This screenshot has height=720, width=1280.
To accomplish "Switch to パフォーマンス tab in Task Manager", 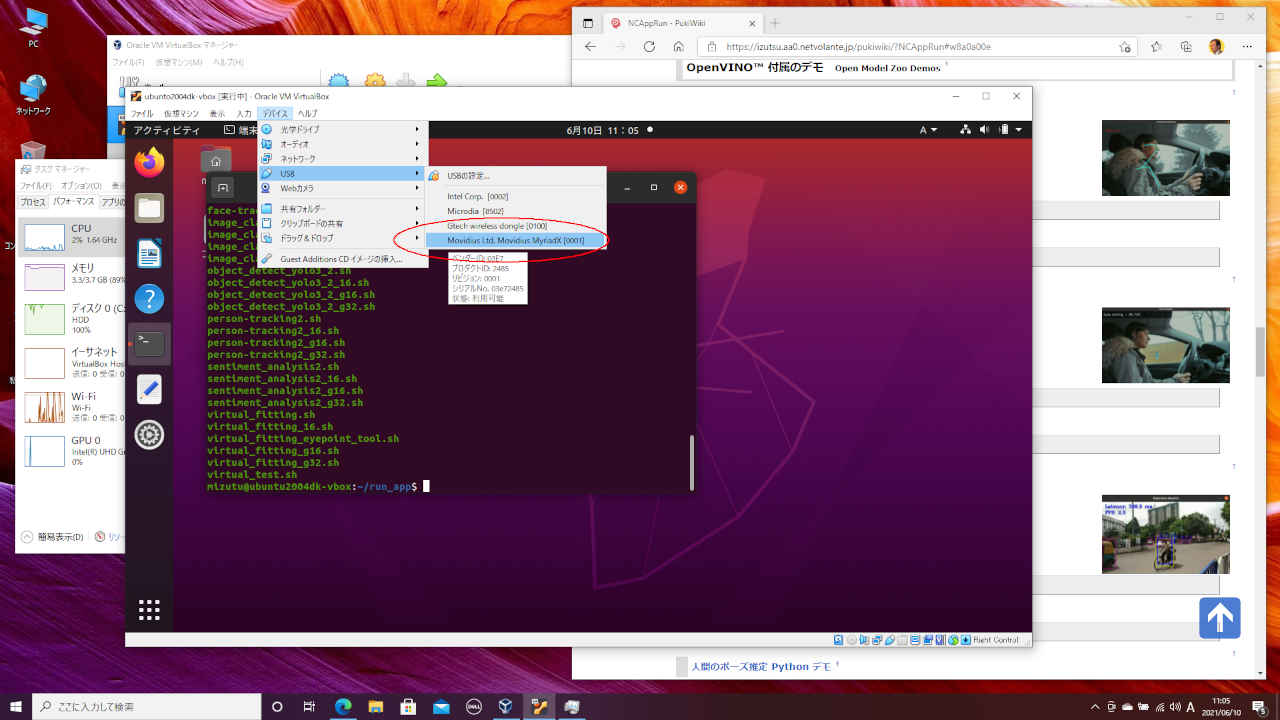I will point(73,201).
